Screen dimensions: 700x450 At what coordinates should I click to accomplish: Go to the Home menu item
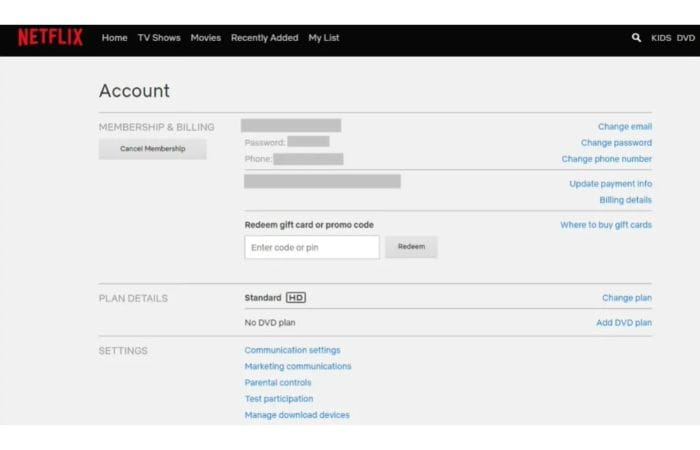[114, 38]
